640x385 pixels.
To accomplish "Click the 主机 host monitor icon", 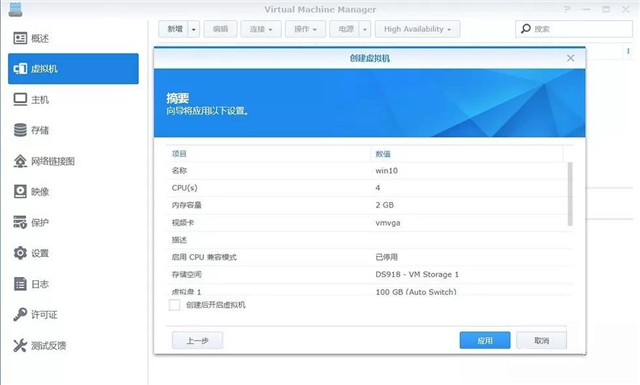I will tap(20, 100).
